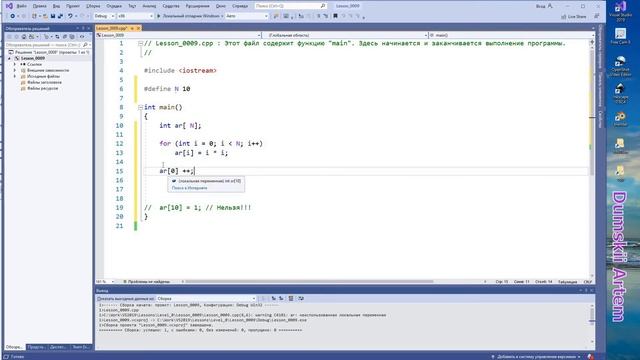The height and width of the screenshot is (360, 640).
Task: Click the add to source control button
Action: pyautogui.click(x=536, y=357)
